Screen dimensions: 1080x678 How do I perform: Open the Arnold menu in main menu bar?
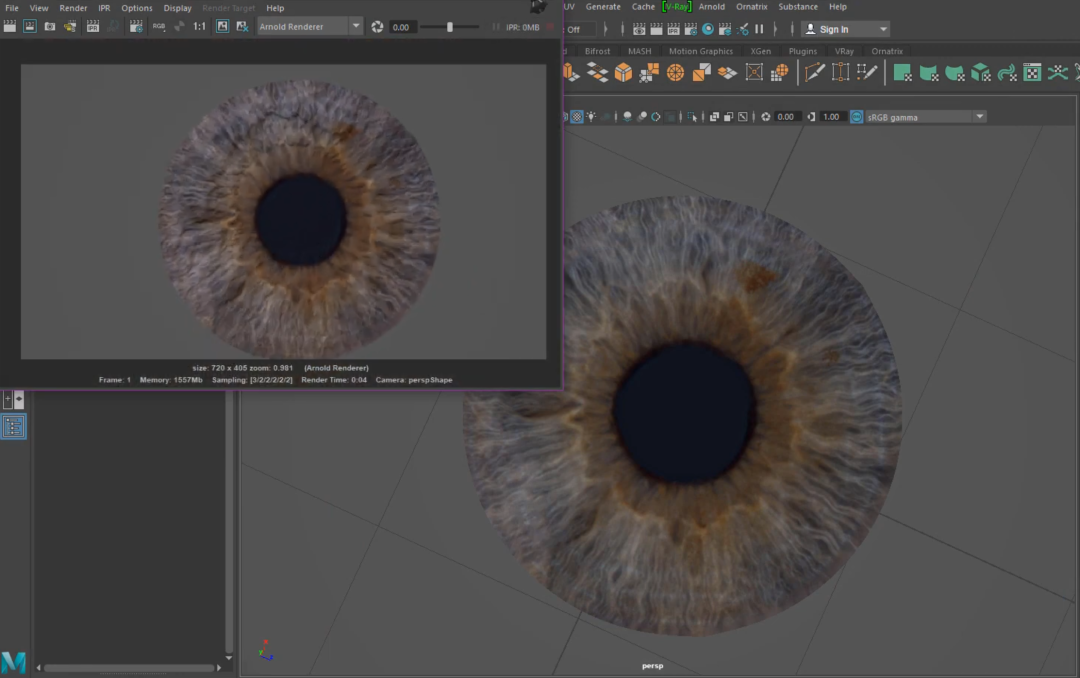(711, 7)
